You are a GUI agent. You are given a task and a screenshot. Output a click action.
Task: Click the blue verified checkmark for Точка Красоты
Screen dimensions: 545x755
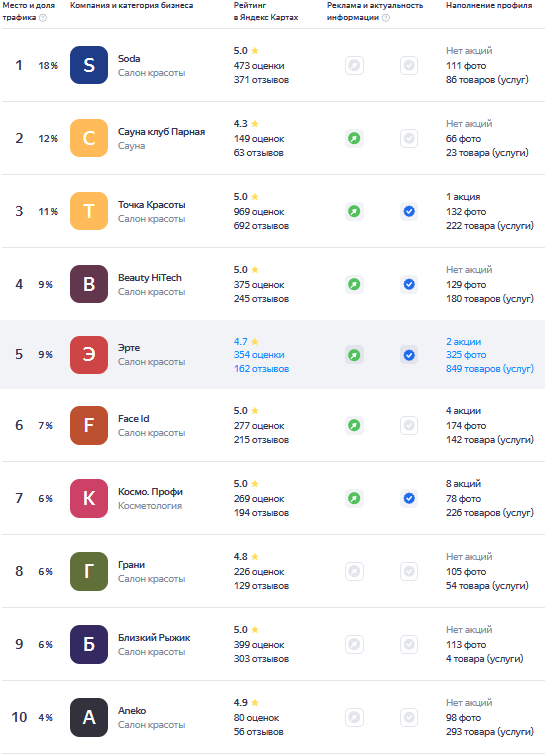pos(409,211)
